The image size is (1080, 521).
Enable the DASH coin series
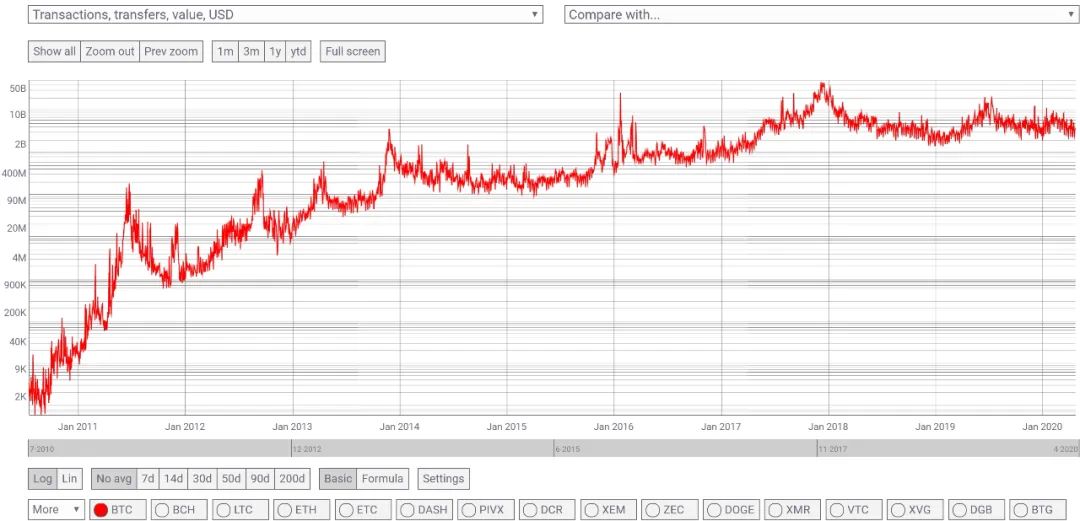tap(424, 510)
